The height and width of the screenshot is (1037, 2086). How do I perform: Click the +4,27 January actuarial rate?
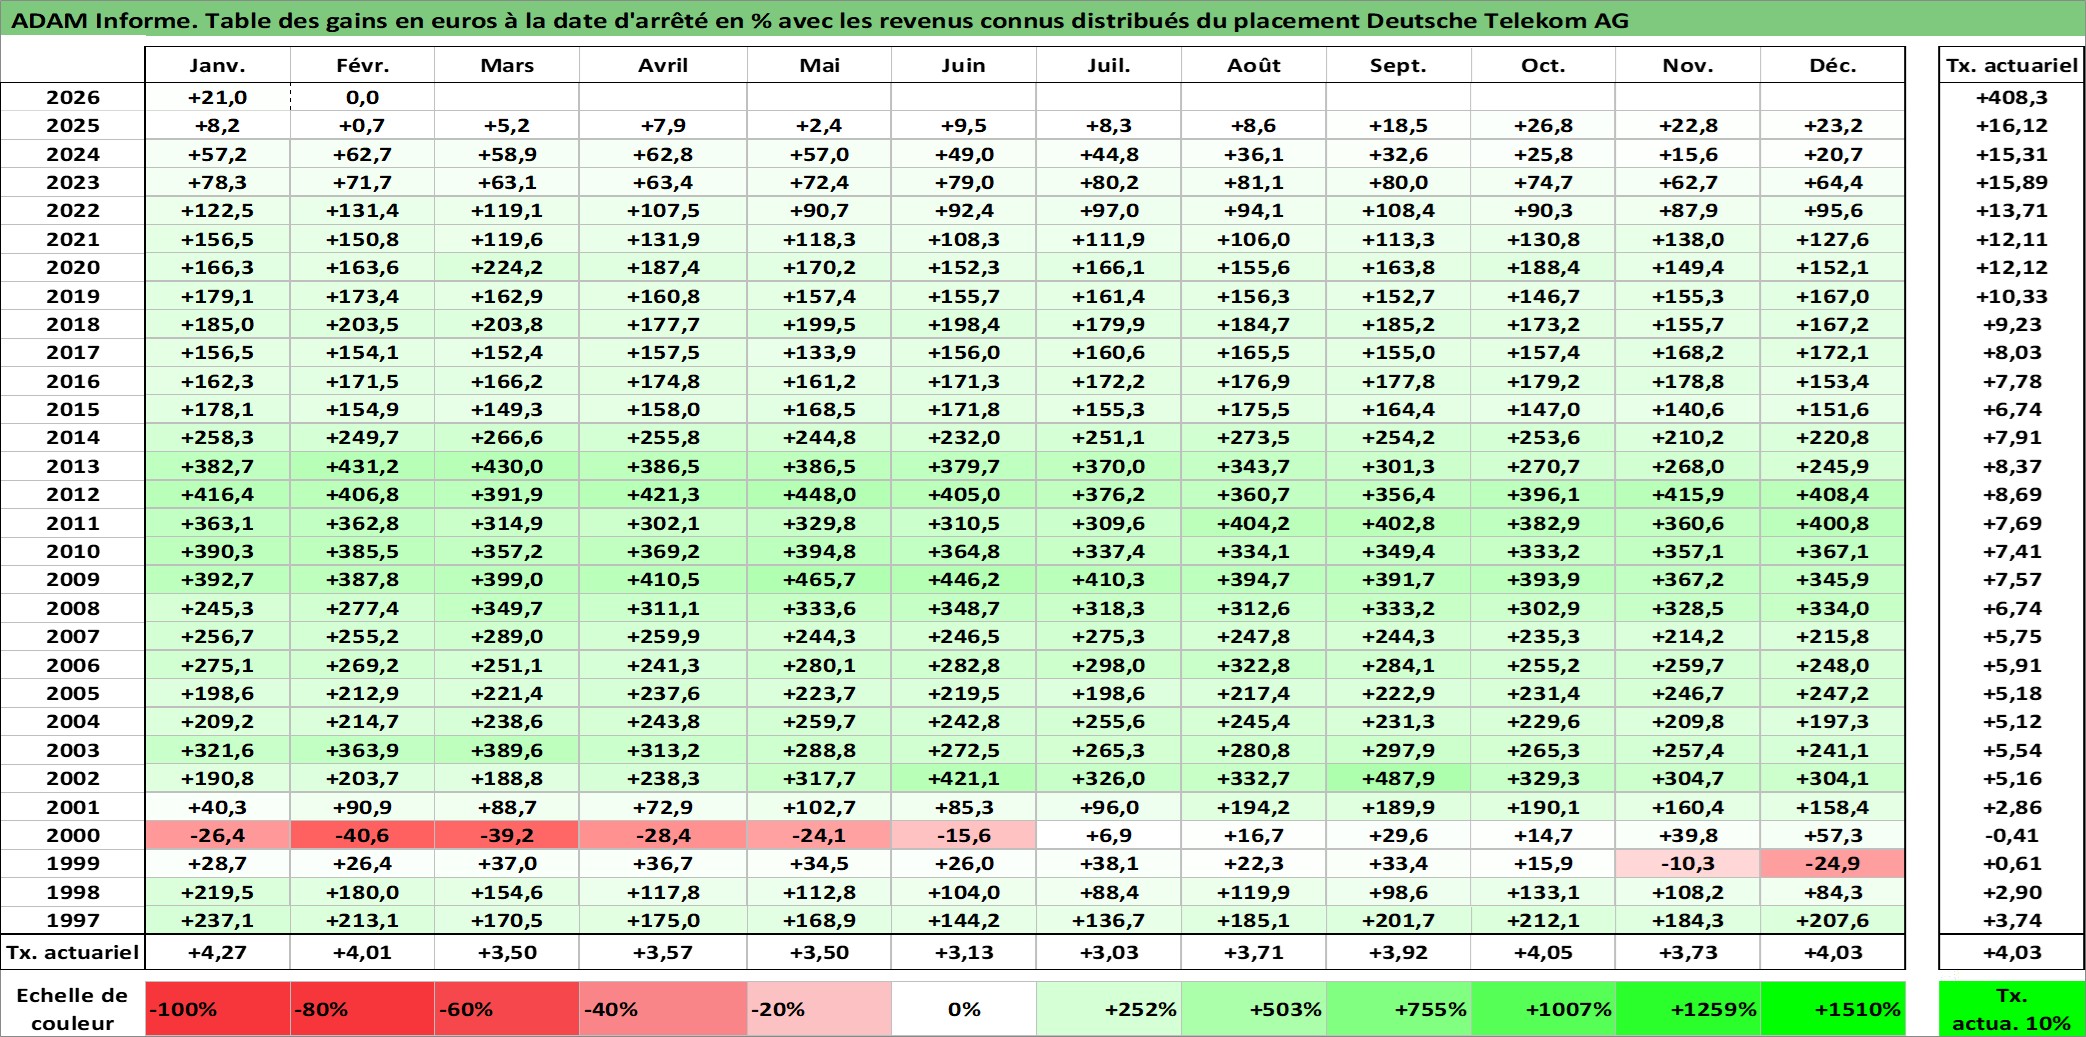click(x=217, y=952)
